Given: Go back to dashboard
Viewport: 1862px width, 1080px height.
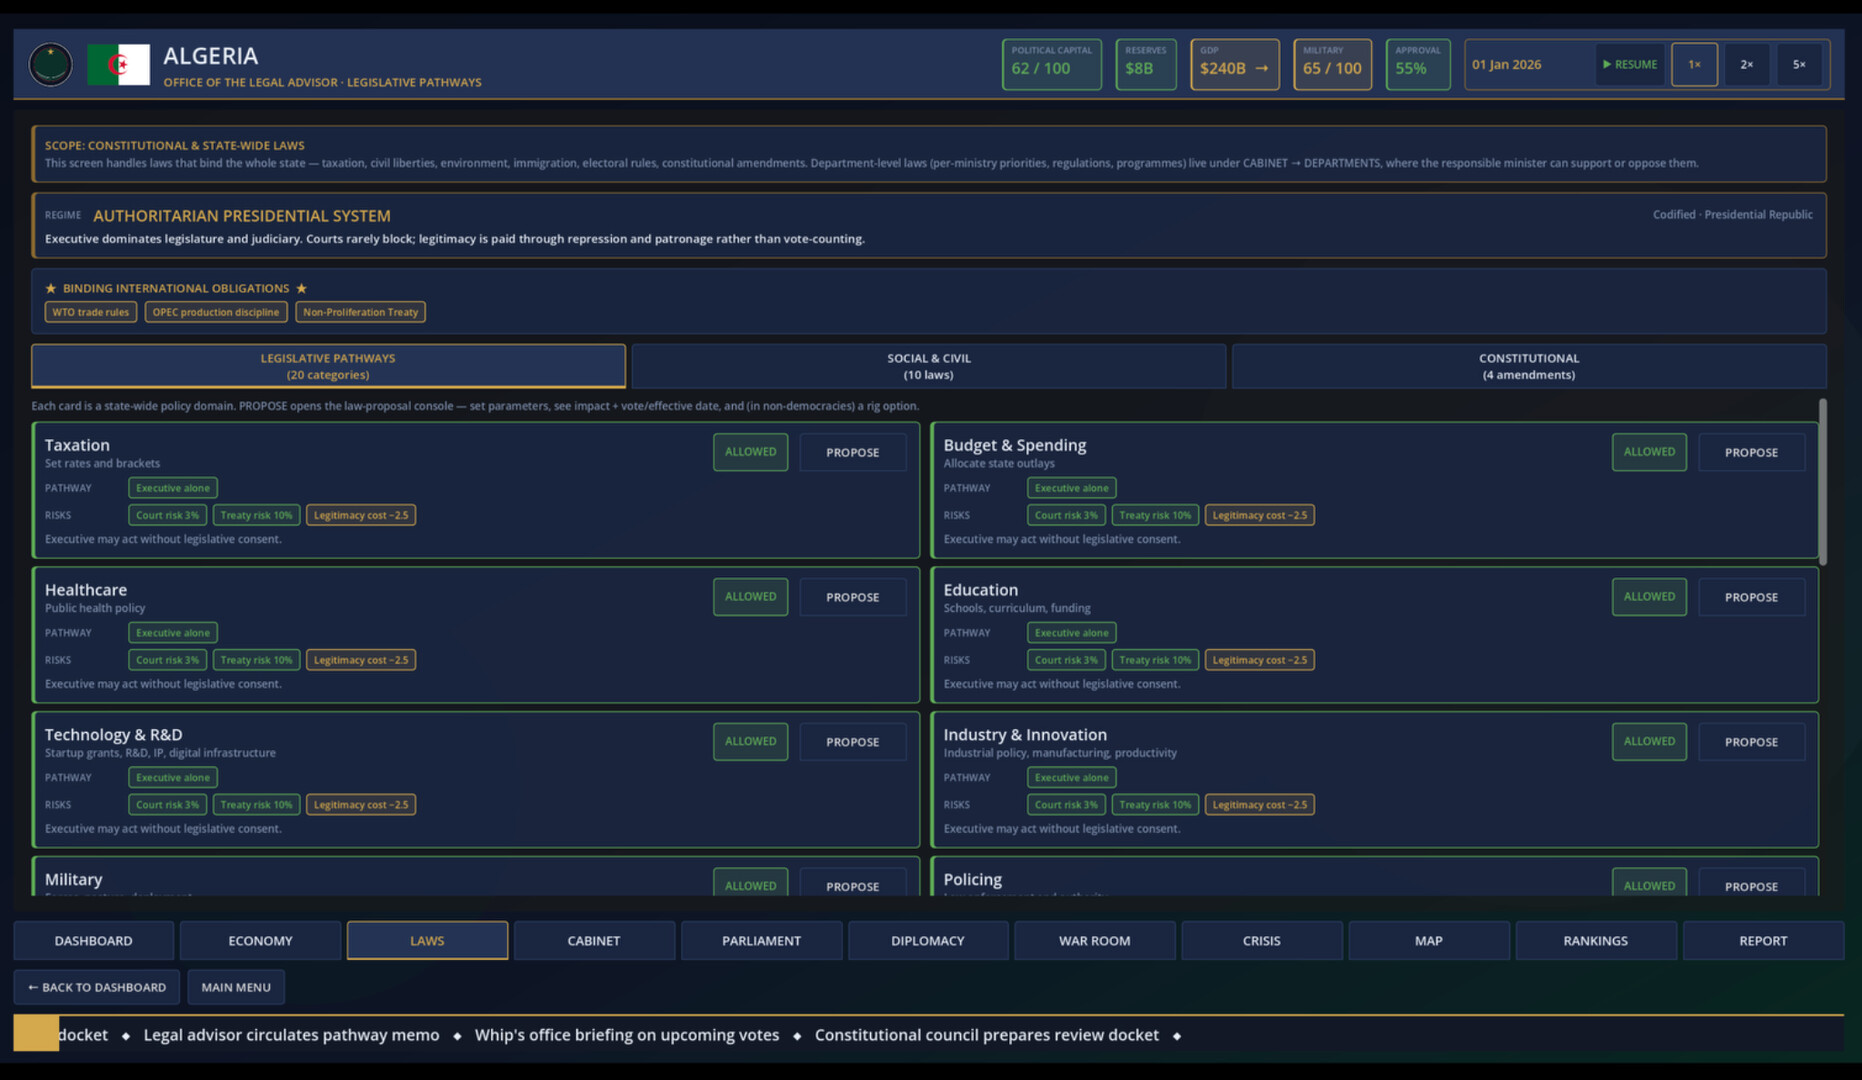Looking at the screenshot, I should pos(97,987).
